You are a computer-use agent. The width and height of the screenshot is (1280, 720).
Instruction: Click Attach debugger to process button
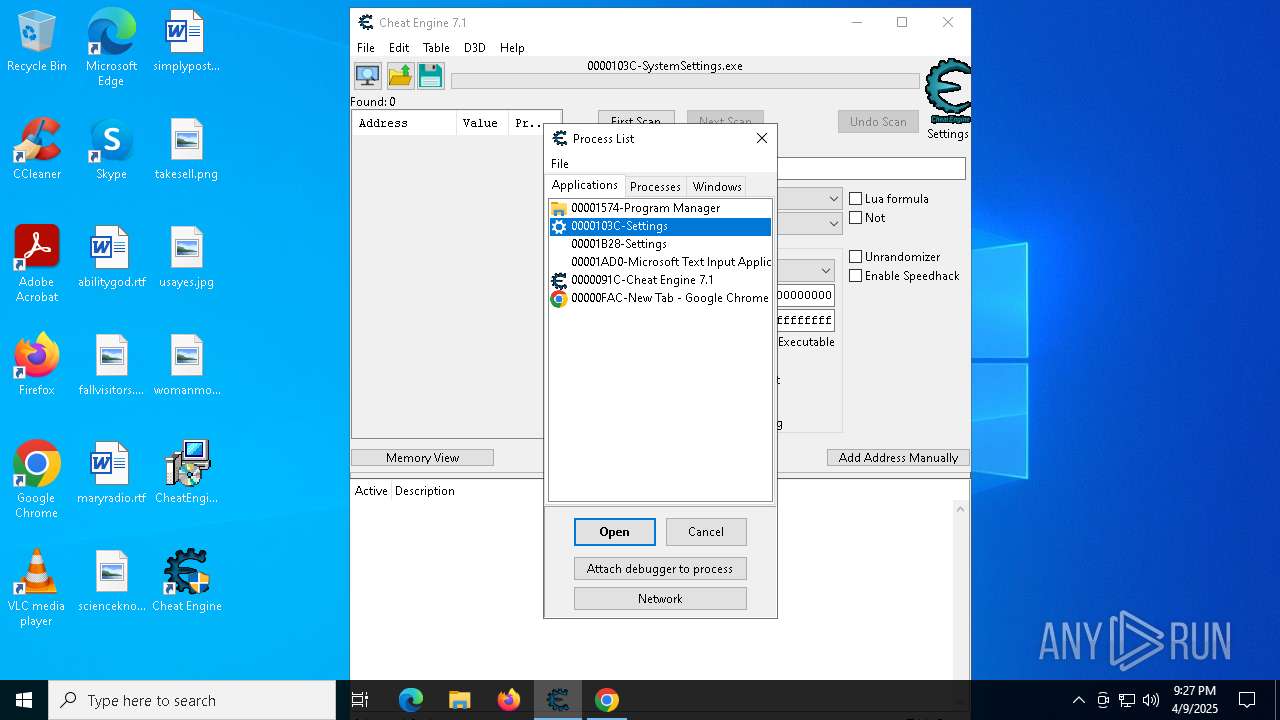(660, 569)
